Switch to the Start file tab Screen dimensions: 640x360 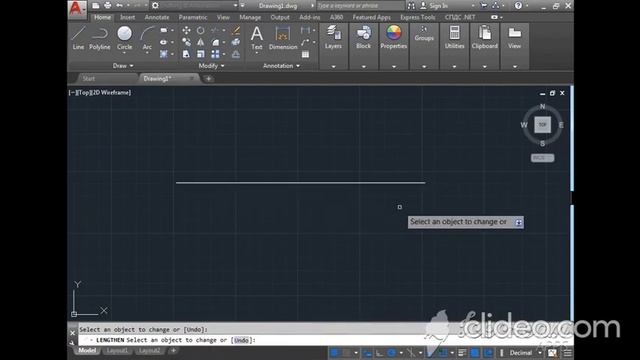(89, 78)
